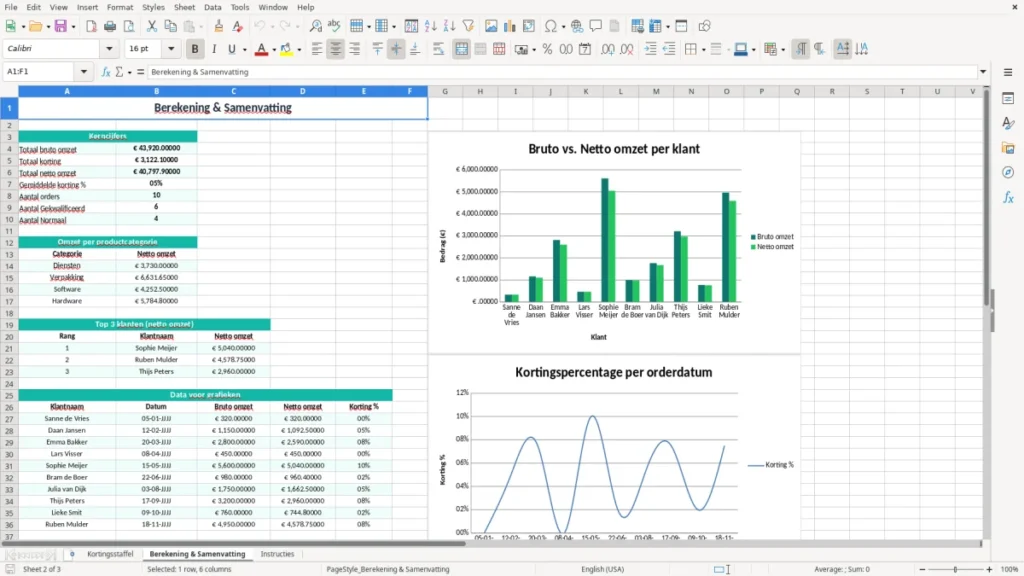Print the spreadsheet with the printer icon
The width and height of the screenshot is (1024, 576).
tap(110, 26)
